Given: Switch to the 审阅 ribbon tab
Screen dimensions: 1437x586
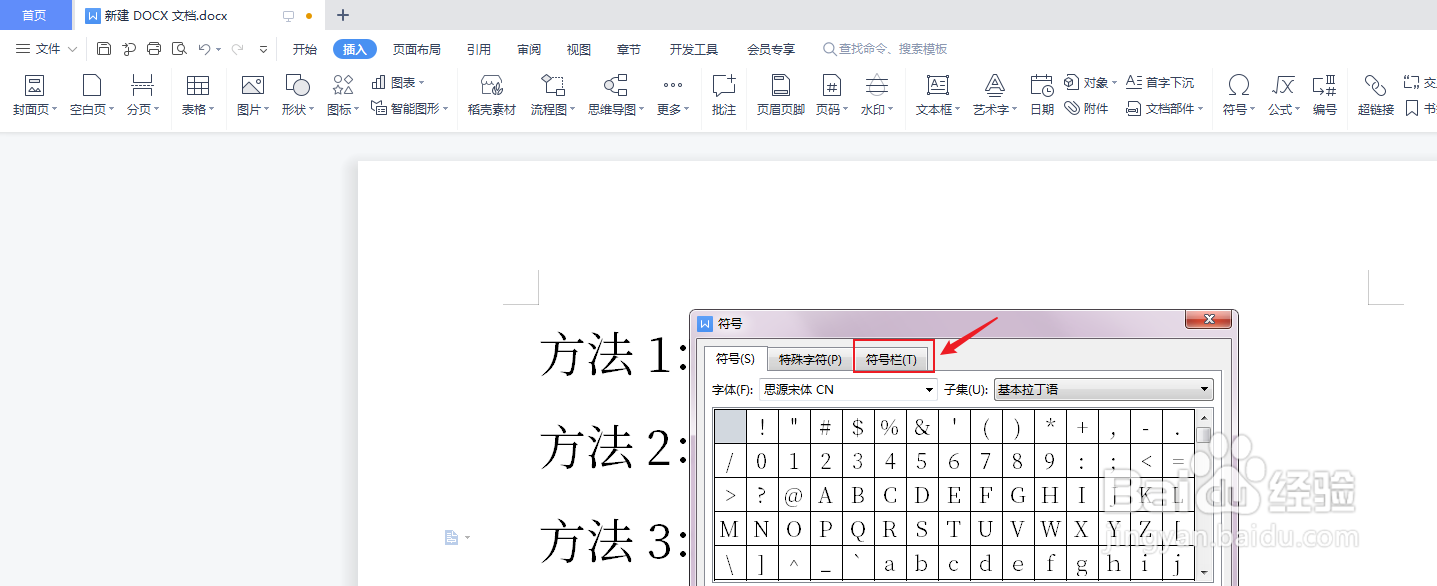Looking at the screenshot, I should tap(528, 47).
